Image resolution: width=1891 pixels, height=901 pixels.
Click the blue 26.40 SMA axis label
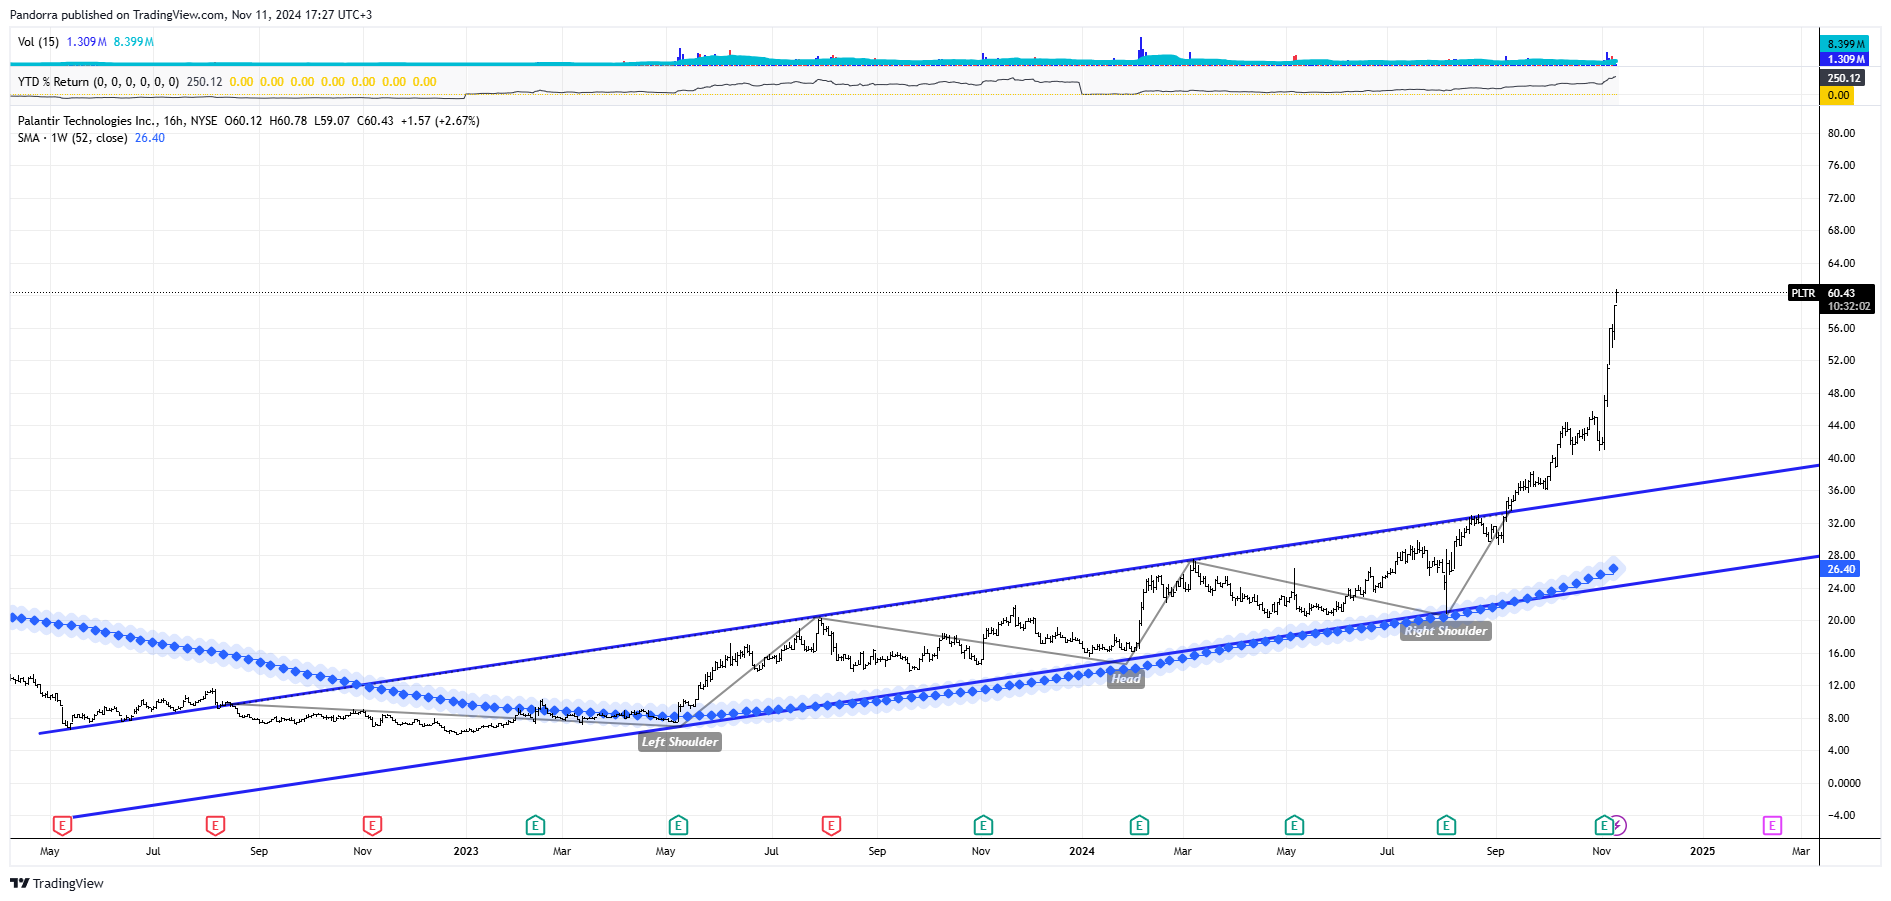(x=1840, y=569)
